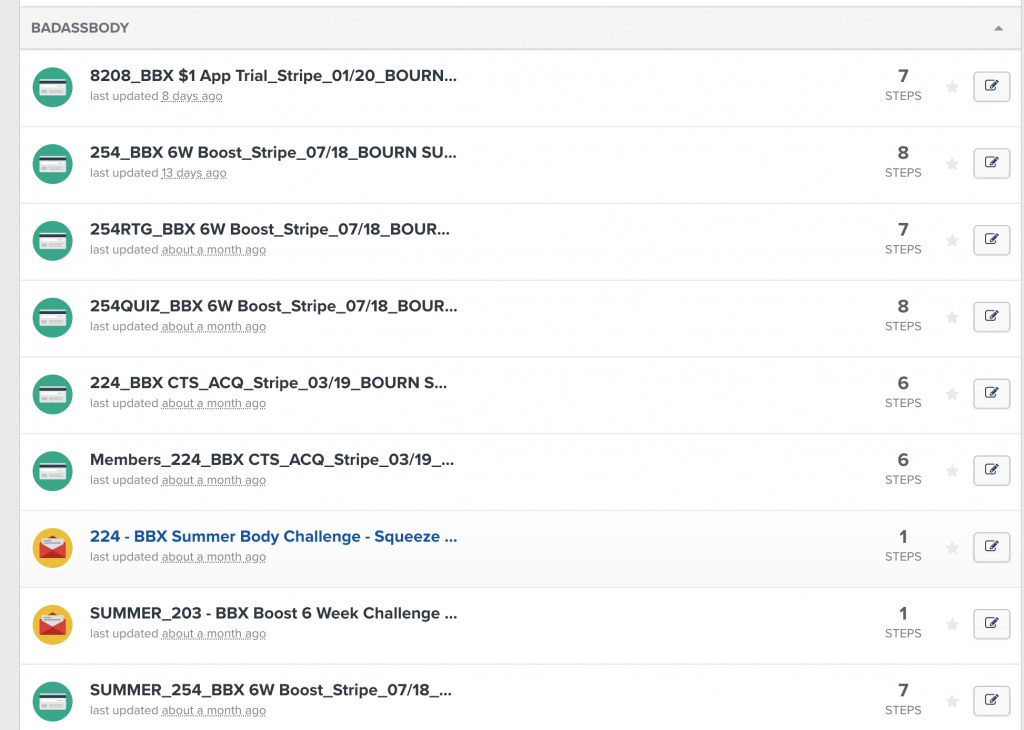Open editor for 254QUIZ_BBX funnel

(x=991, y=317)
